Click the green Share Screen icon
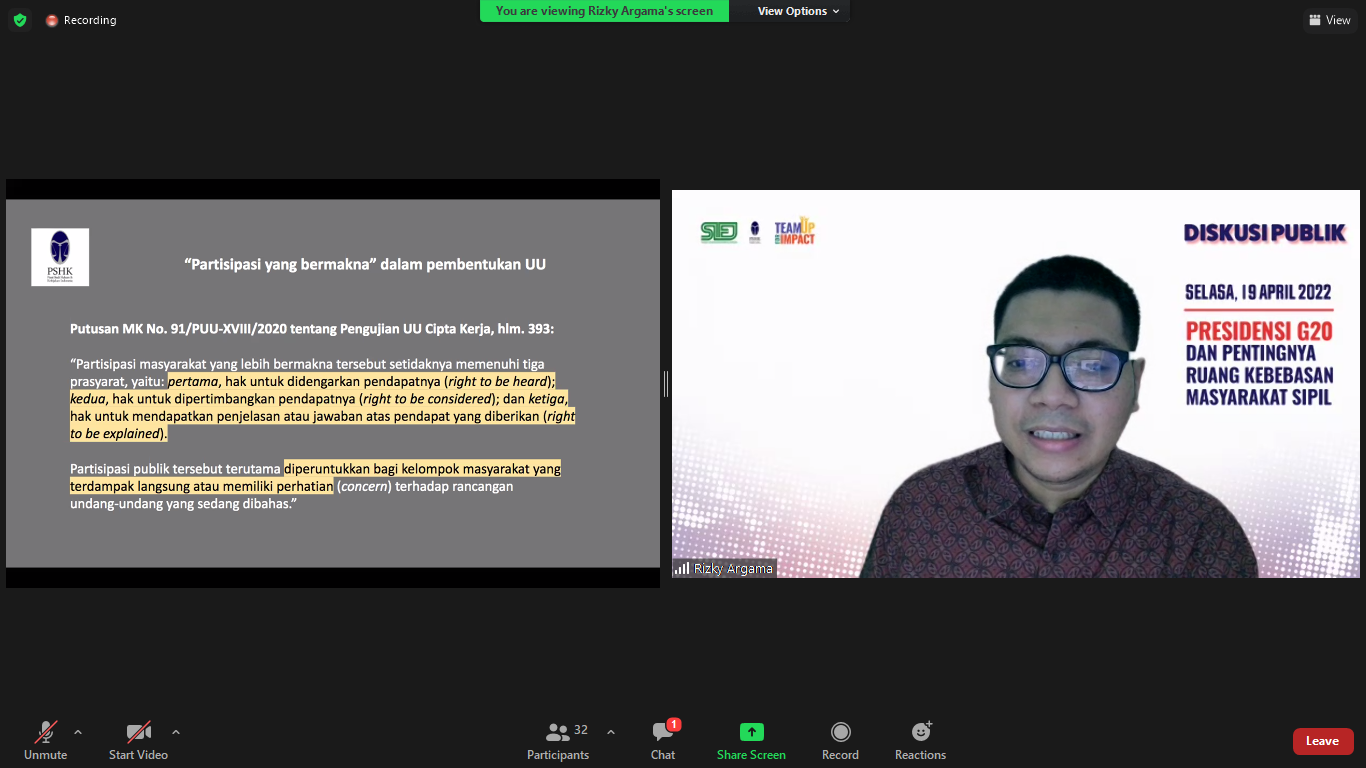 pos(751,732)
